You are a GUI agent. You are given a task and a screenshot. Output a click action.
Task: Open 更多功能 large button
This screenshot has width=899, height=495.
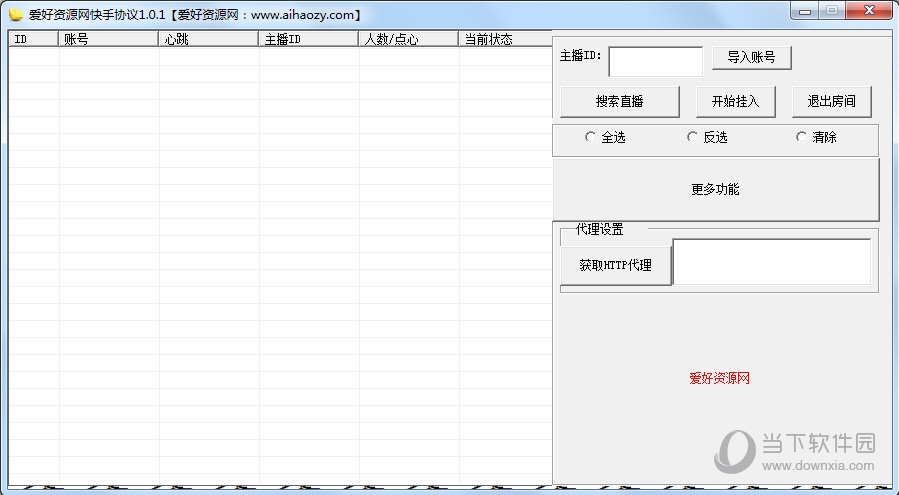716,189
